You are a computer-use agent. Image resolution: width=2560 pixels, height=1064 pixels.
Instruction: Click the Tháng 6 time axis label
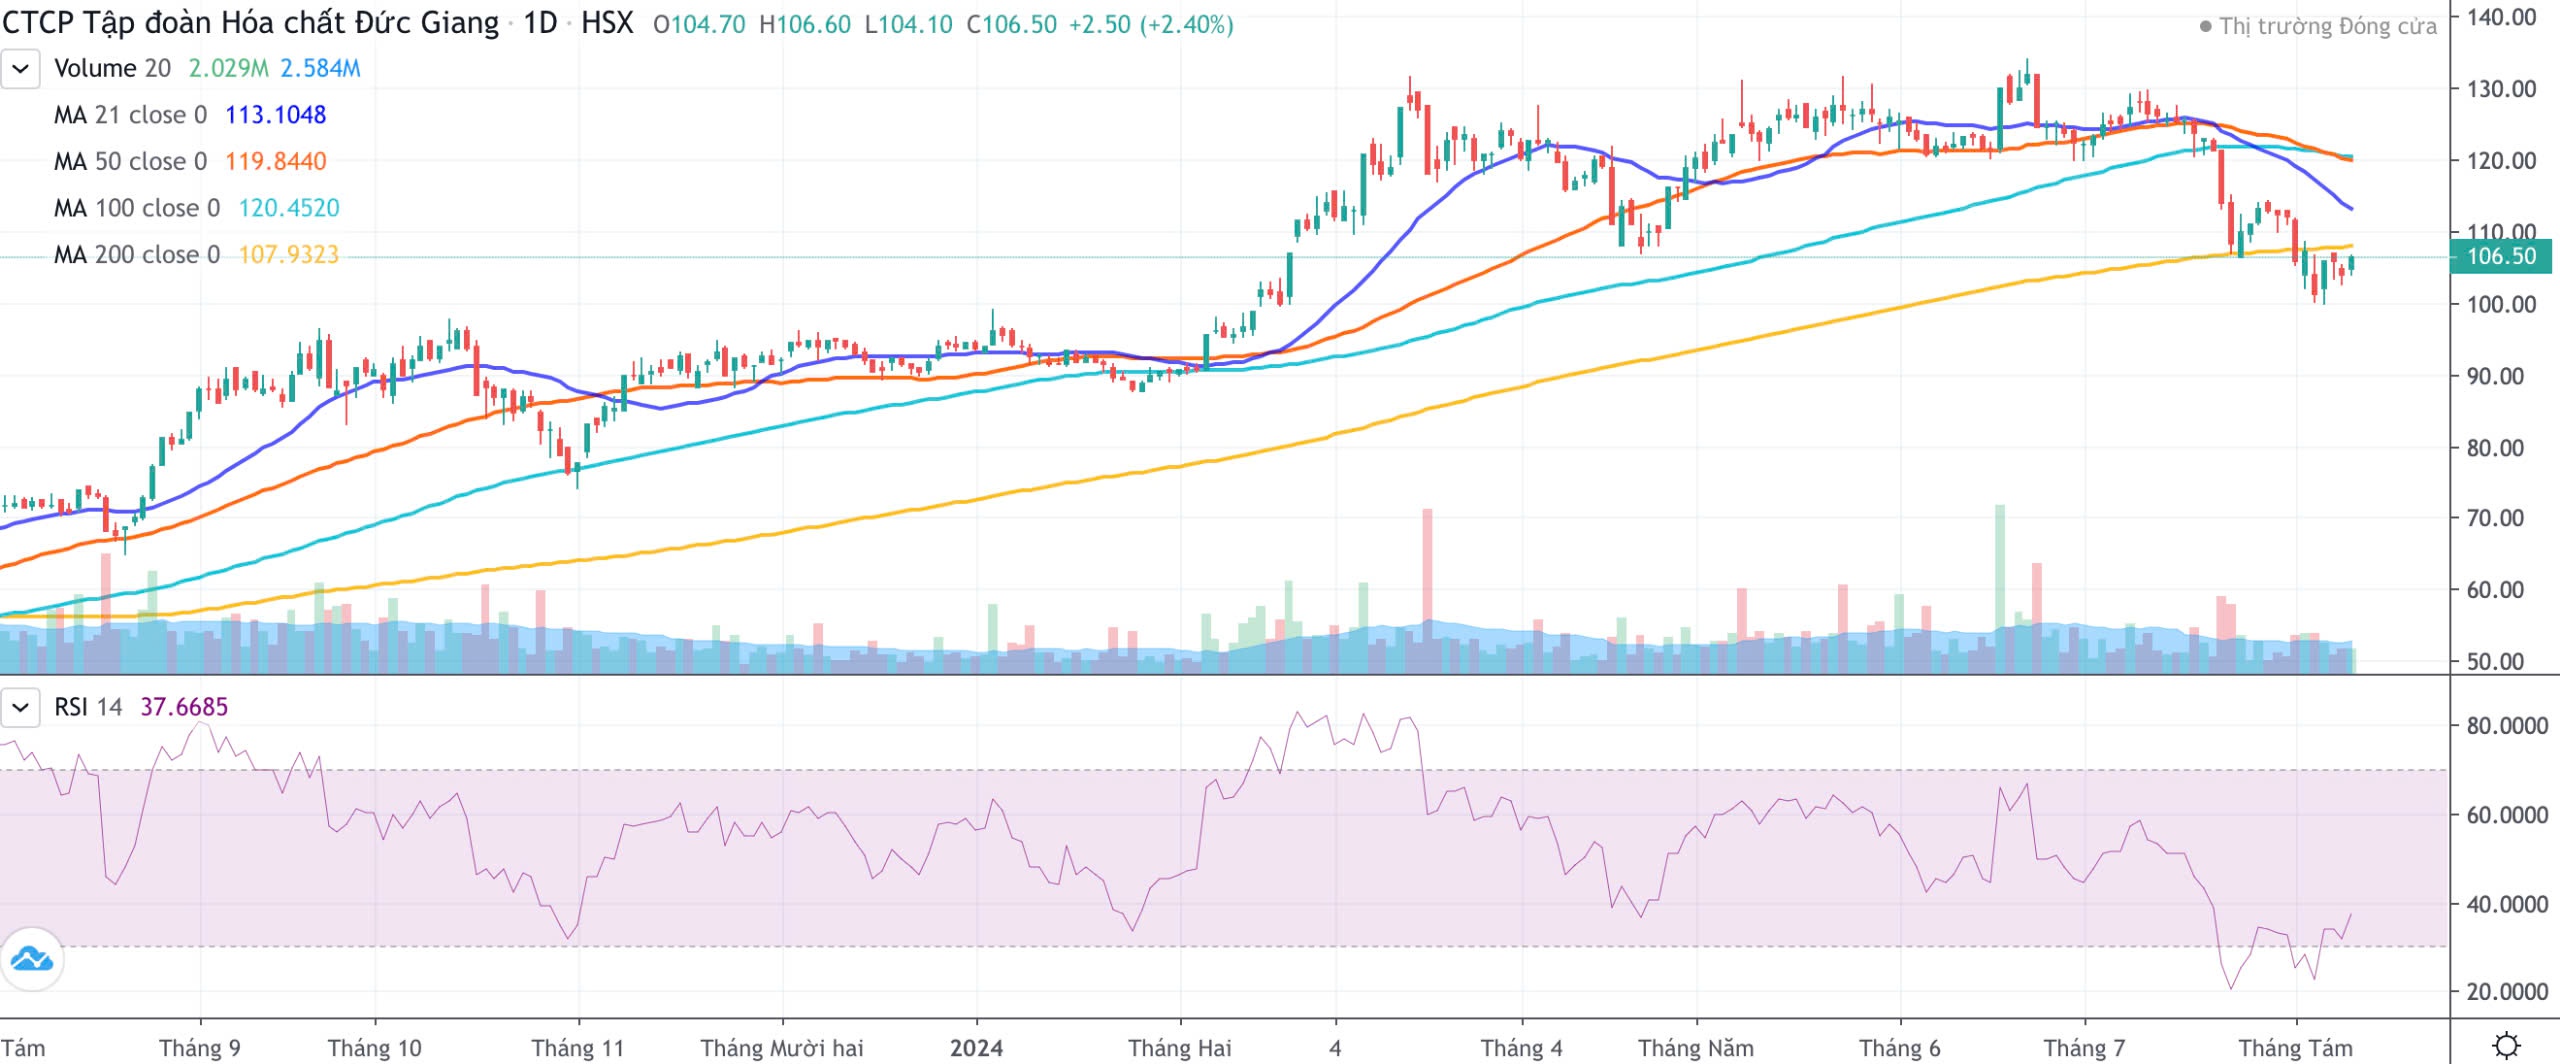click(x=1900, y=1048)
